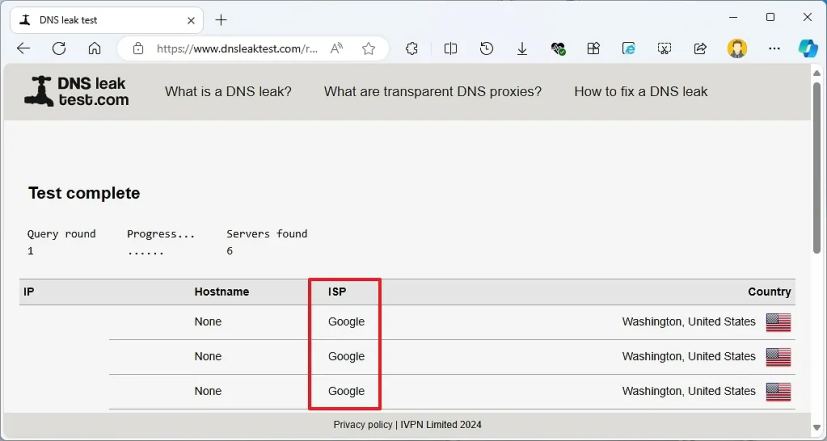Click the scrollbar down arrow
The width and height of the screenshot is (827, 441).
pos(816,430)
